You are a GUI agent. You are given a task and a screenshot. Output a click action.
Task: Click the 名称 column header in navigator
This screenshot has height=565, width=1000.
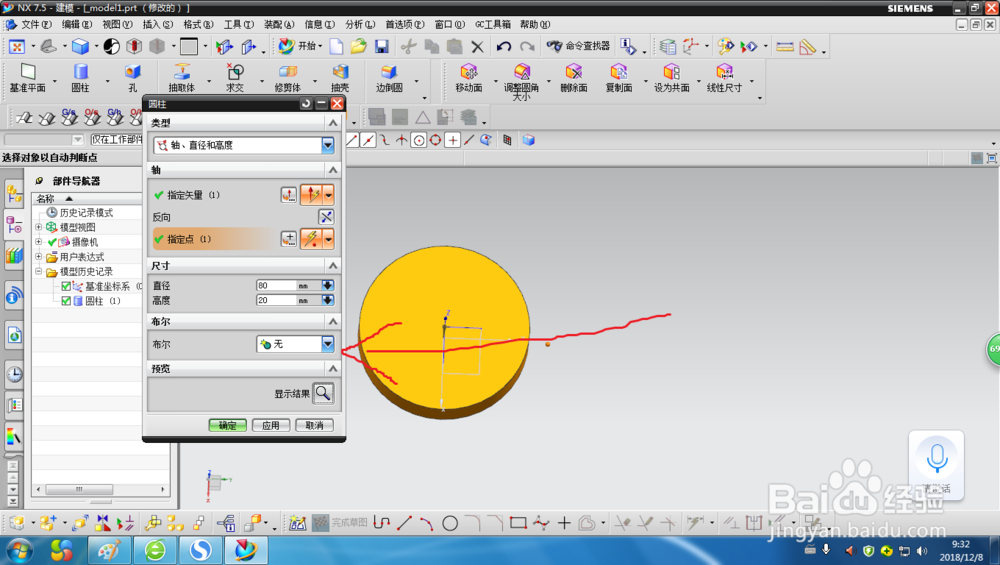[x=87, y=198]
